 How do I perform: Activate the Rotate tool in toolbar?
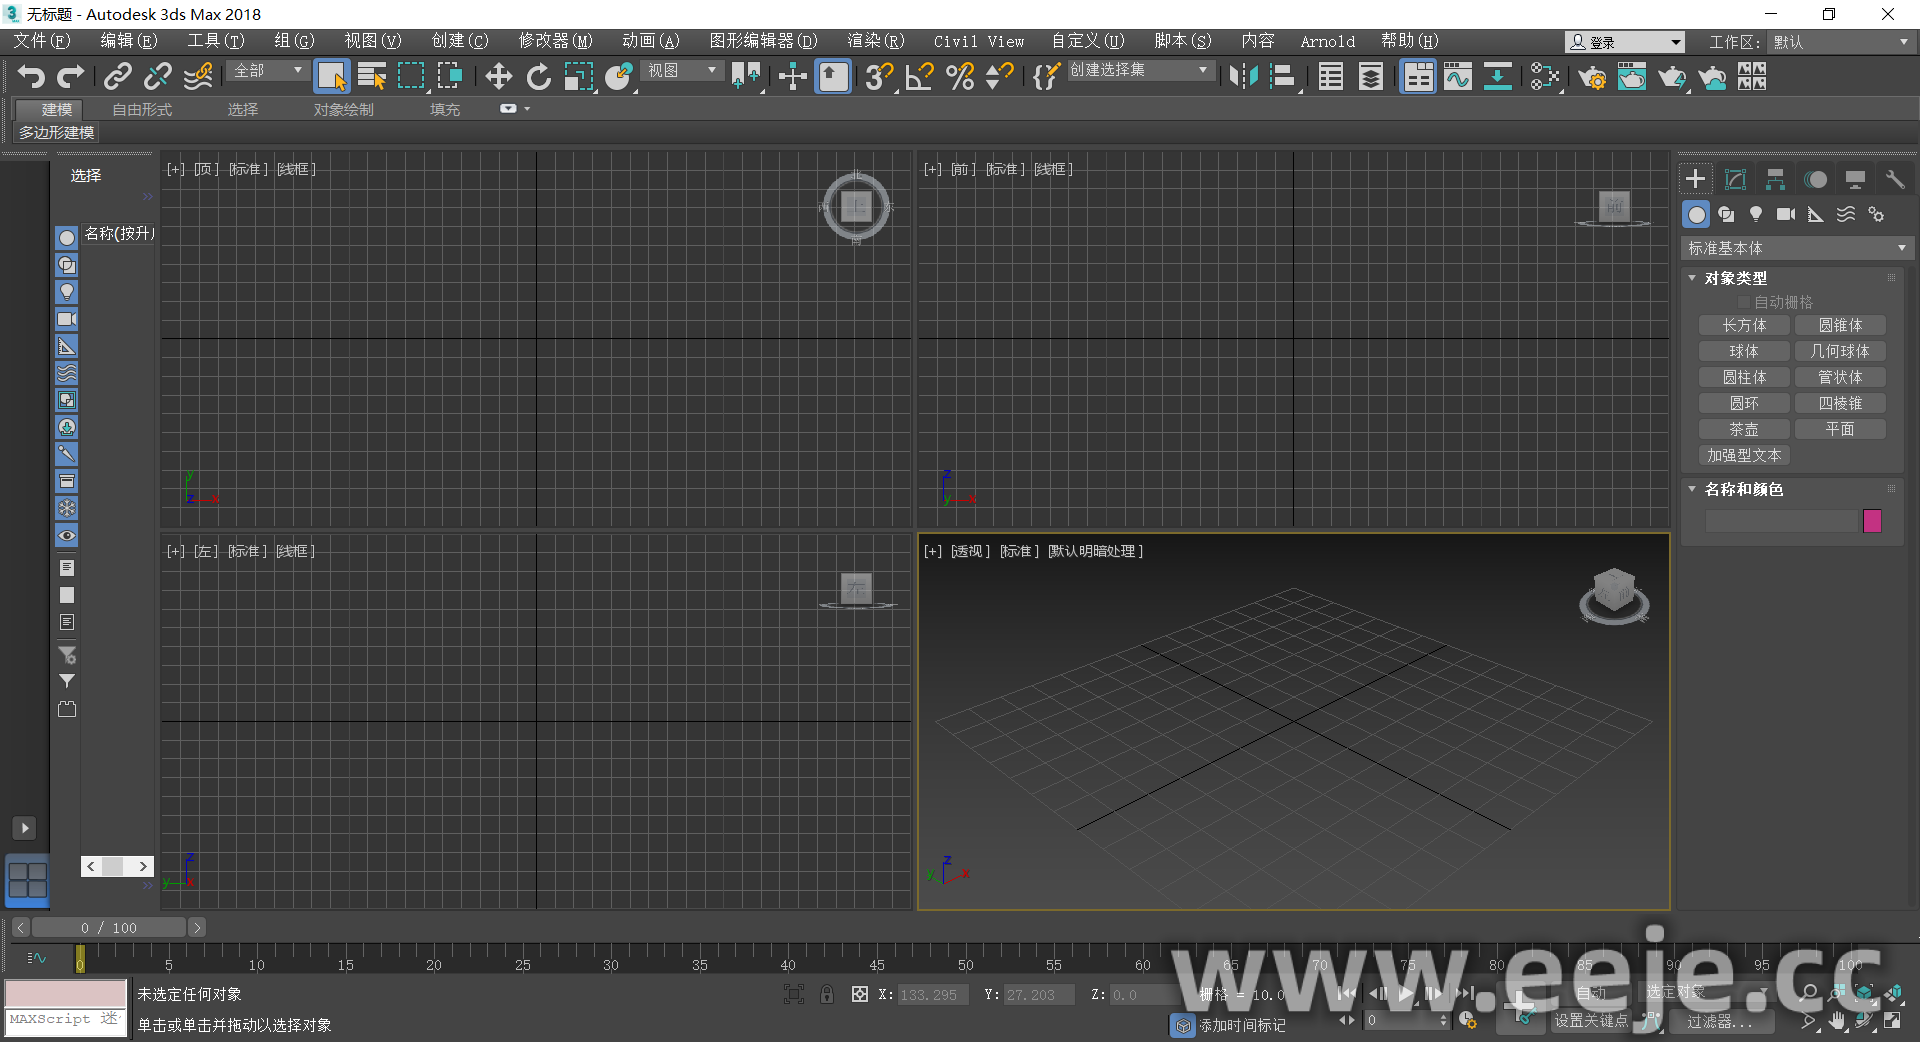(x=539, y=77)
